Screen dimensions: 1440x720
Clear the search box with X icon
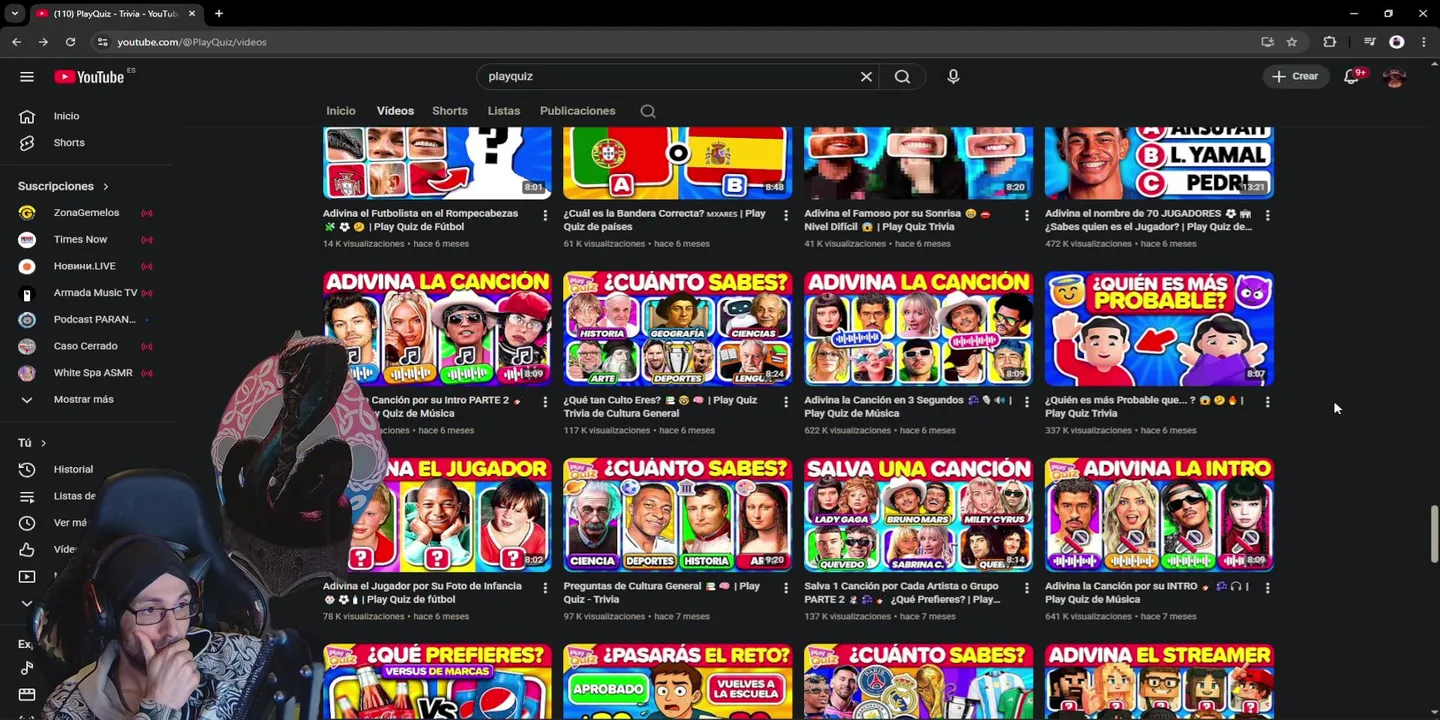pos(866,76)
